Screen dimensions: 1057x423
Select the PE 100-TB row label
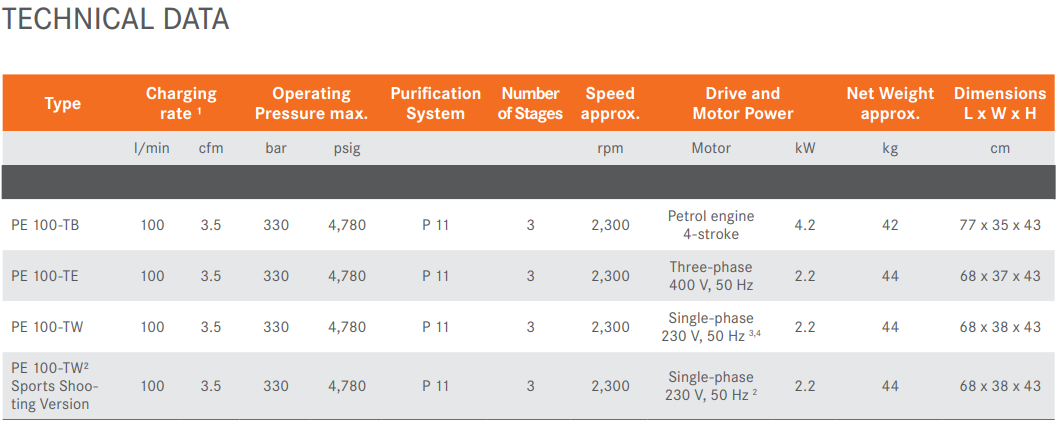[x=45, y=225]
